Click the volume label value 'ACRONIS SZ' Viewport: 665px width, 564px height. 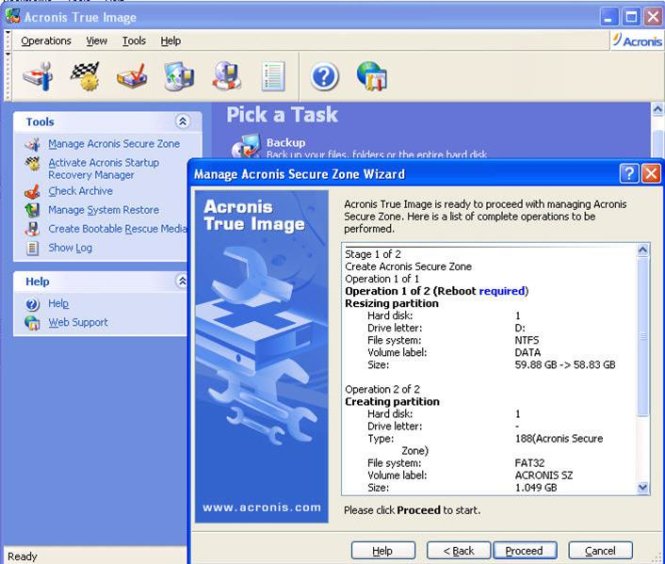coord(544,475)
